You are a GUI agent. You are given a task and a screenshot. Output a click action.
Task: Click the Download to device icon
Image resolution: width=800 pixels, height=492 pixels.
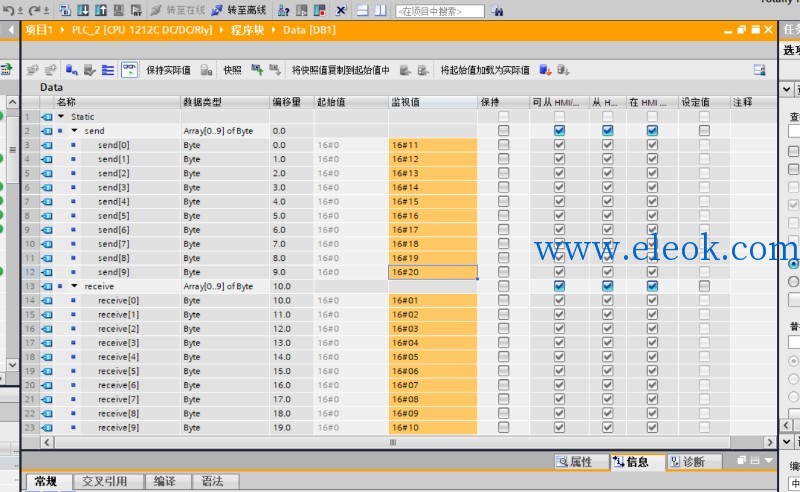[83, 10]
